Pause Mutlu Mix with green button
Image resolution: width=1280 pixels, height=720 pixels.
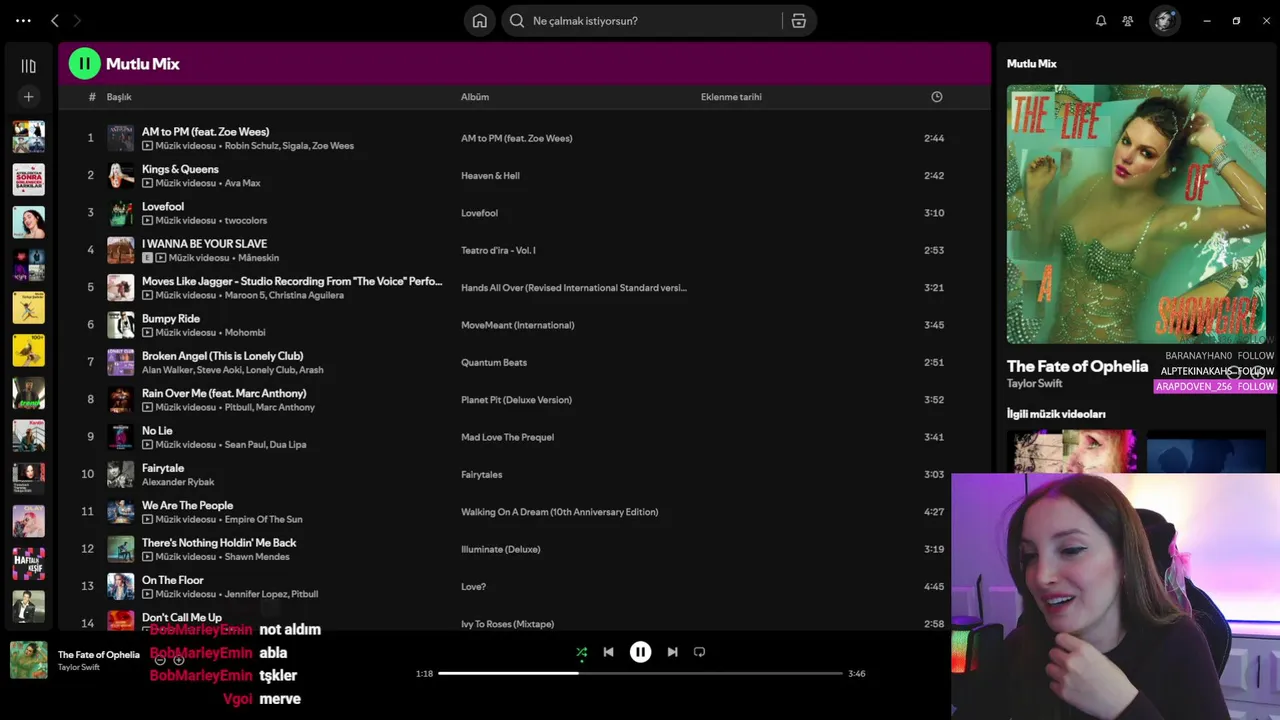(x=85, y=64)
